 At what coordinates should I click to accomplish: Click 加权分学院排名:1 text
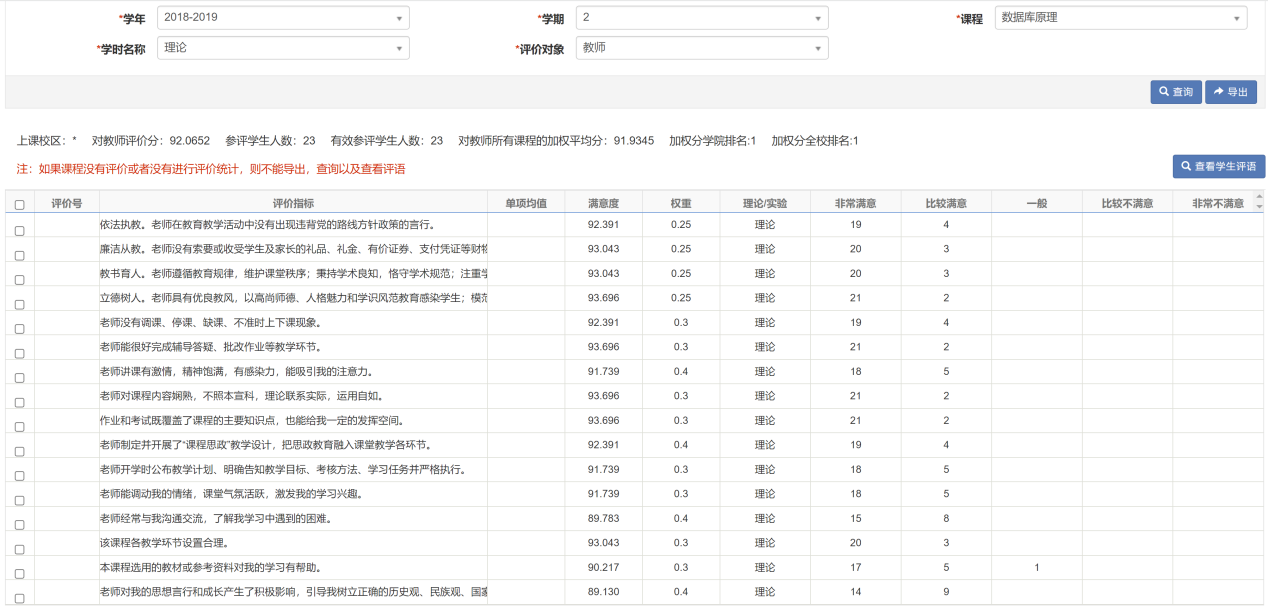pyautogui.click(x=712, y=141)
